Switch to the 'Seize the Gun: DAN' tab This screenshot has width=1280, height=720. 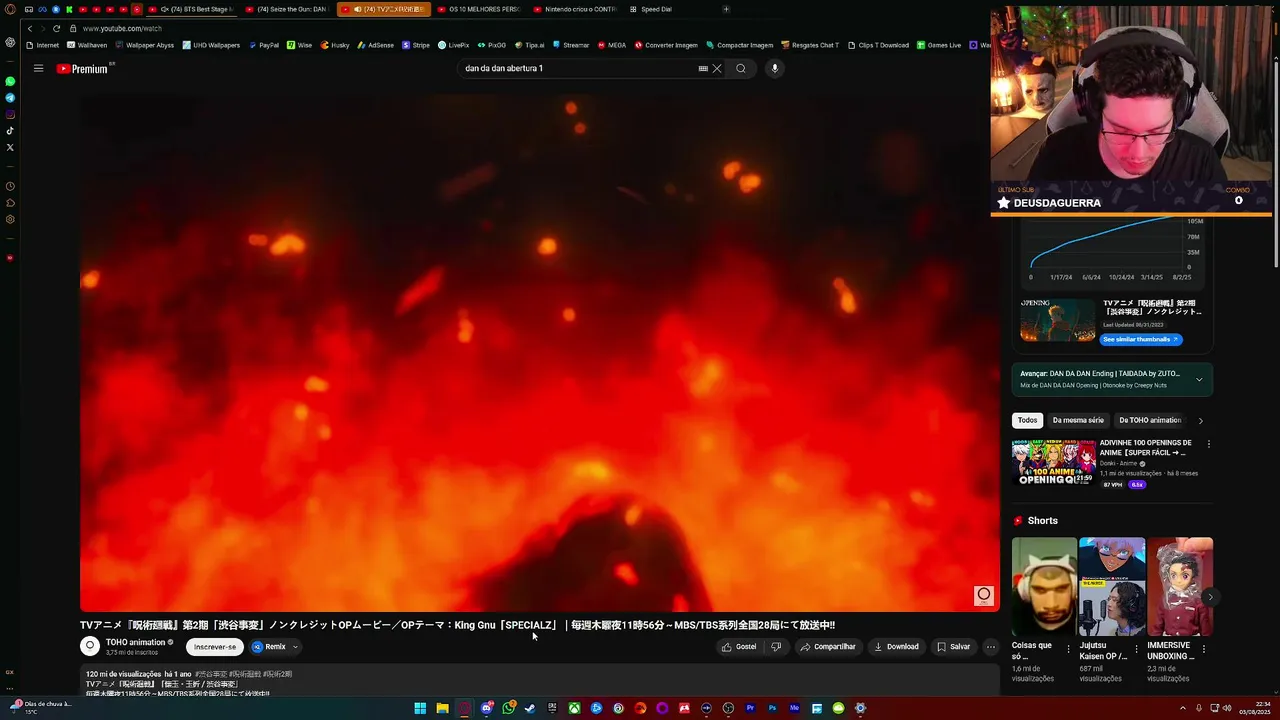(287, 9)
